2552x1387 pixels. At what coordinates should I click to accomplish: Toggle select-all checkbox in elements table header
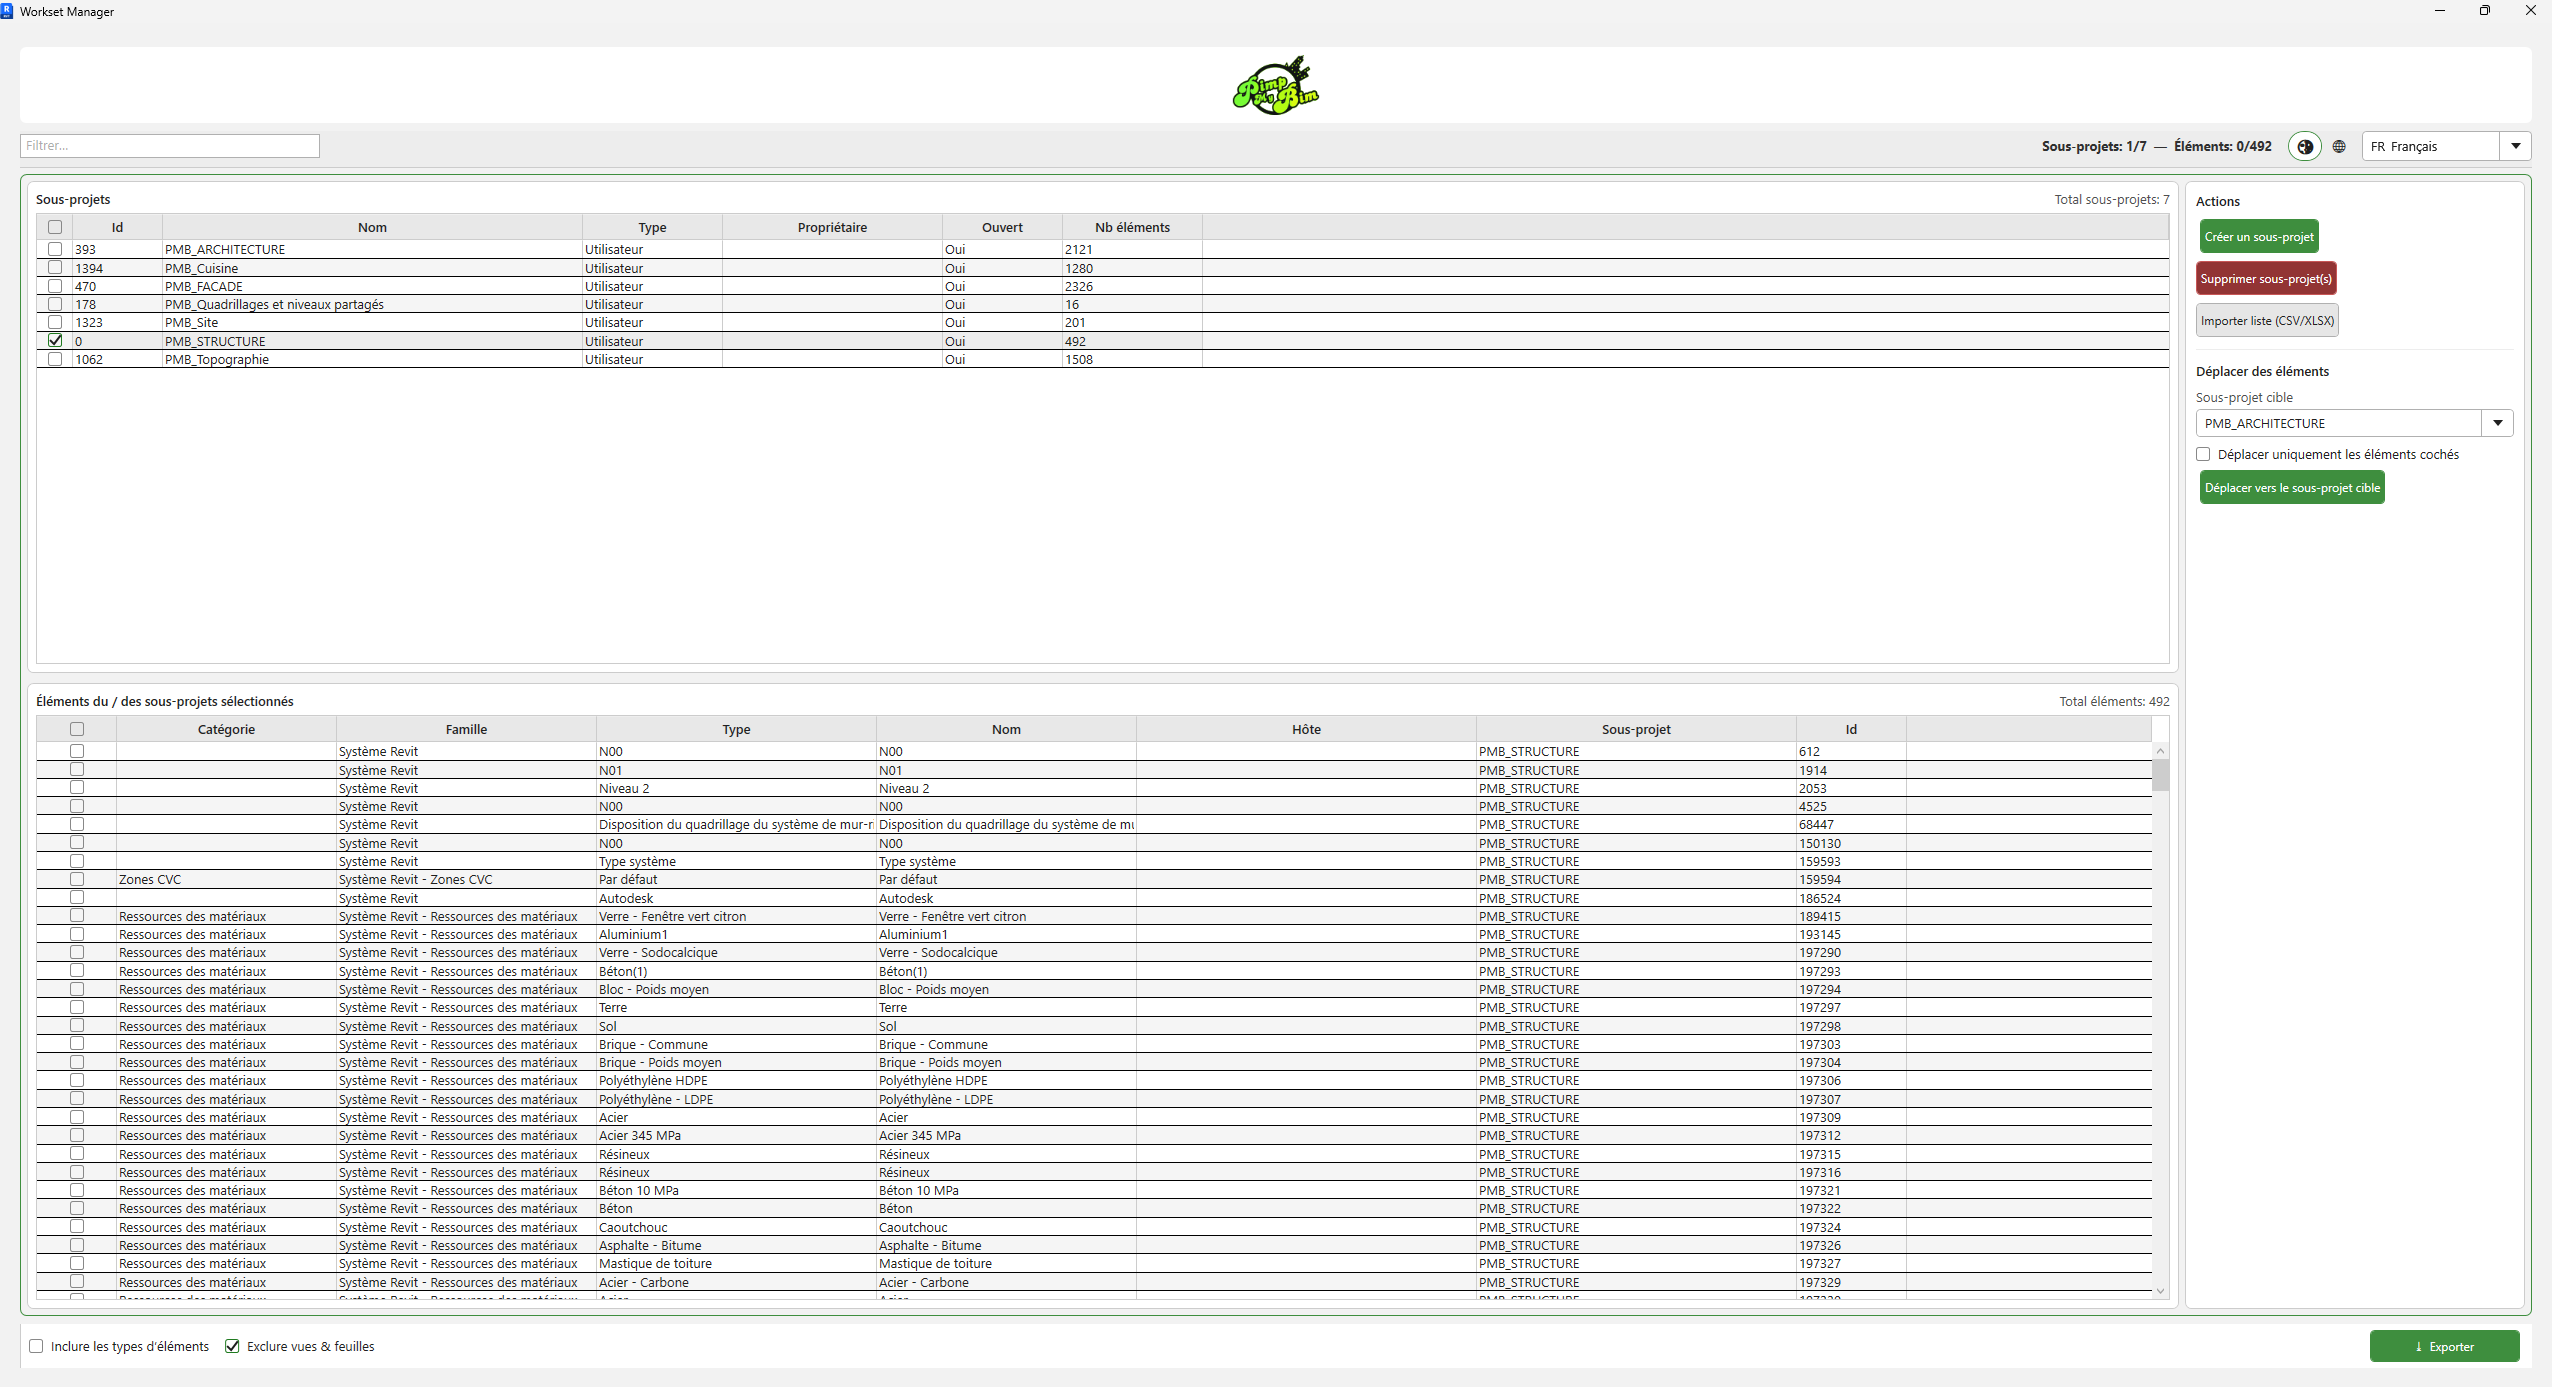coord(77,729)
